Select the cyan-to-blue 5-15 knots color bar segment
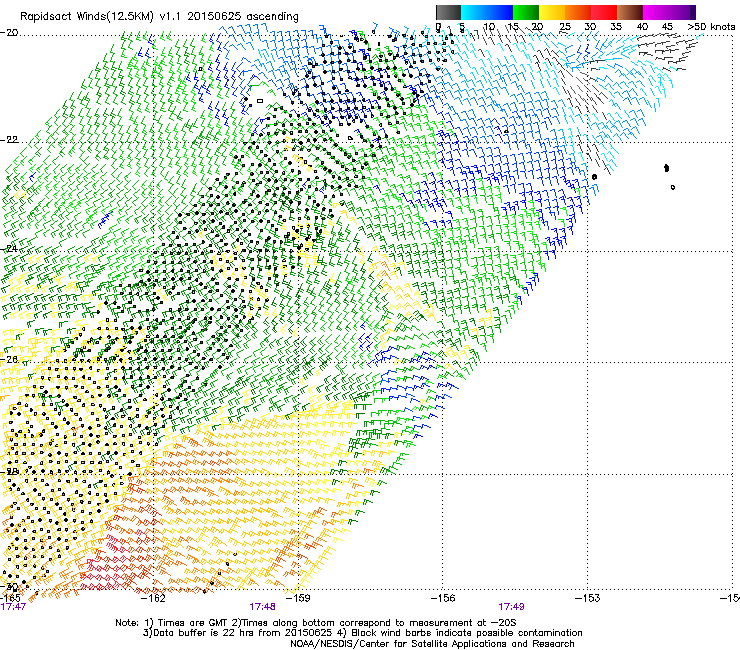The width and height of the screenshot is (740, 650). [x=487, y=12]
